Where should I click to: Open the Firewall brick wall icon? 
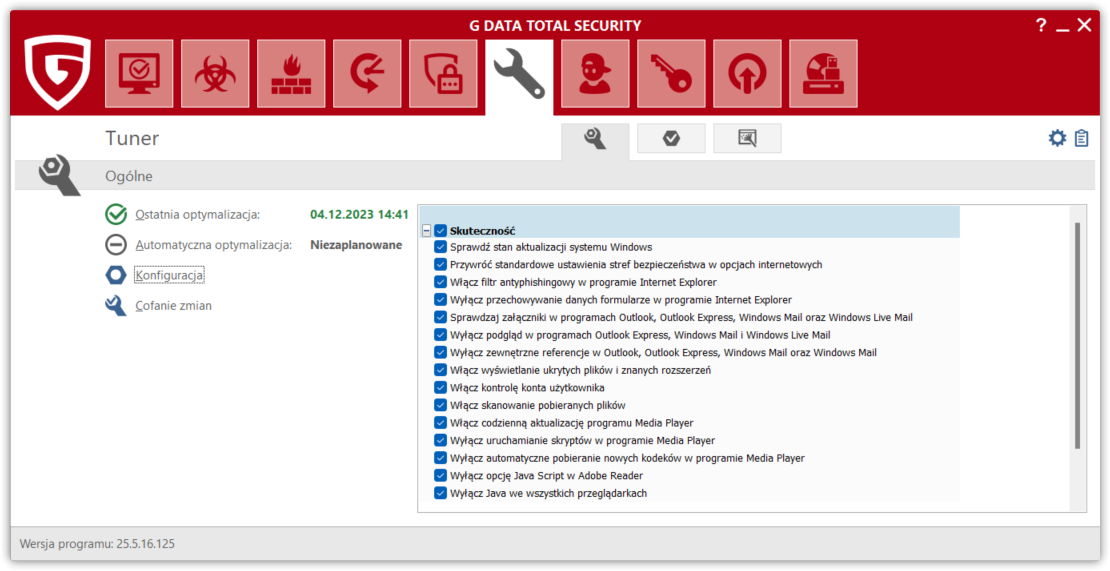(x=291, y=74)
